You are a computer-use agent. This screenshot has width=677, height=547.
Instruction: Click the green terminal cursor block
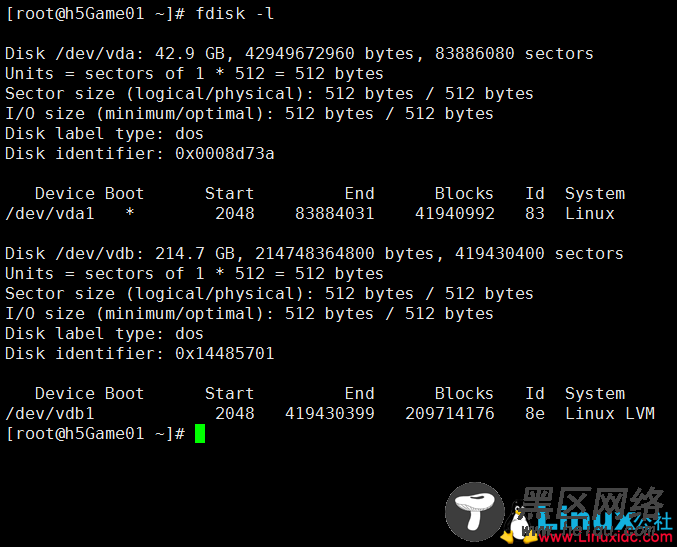[x=200, y=433]
